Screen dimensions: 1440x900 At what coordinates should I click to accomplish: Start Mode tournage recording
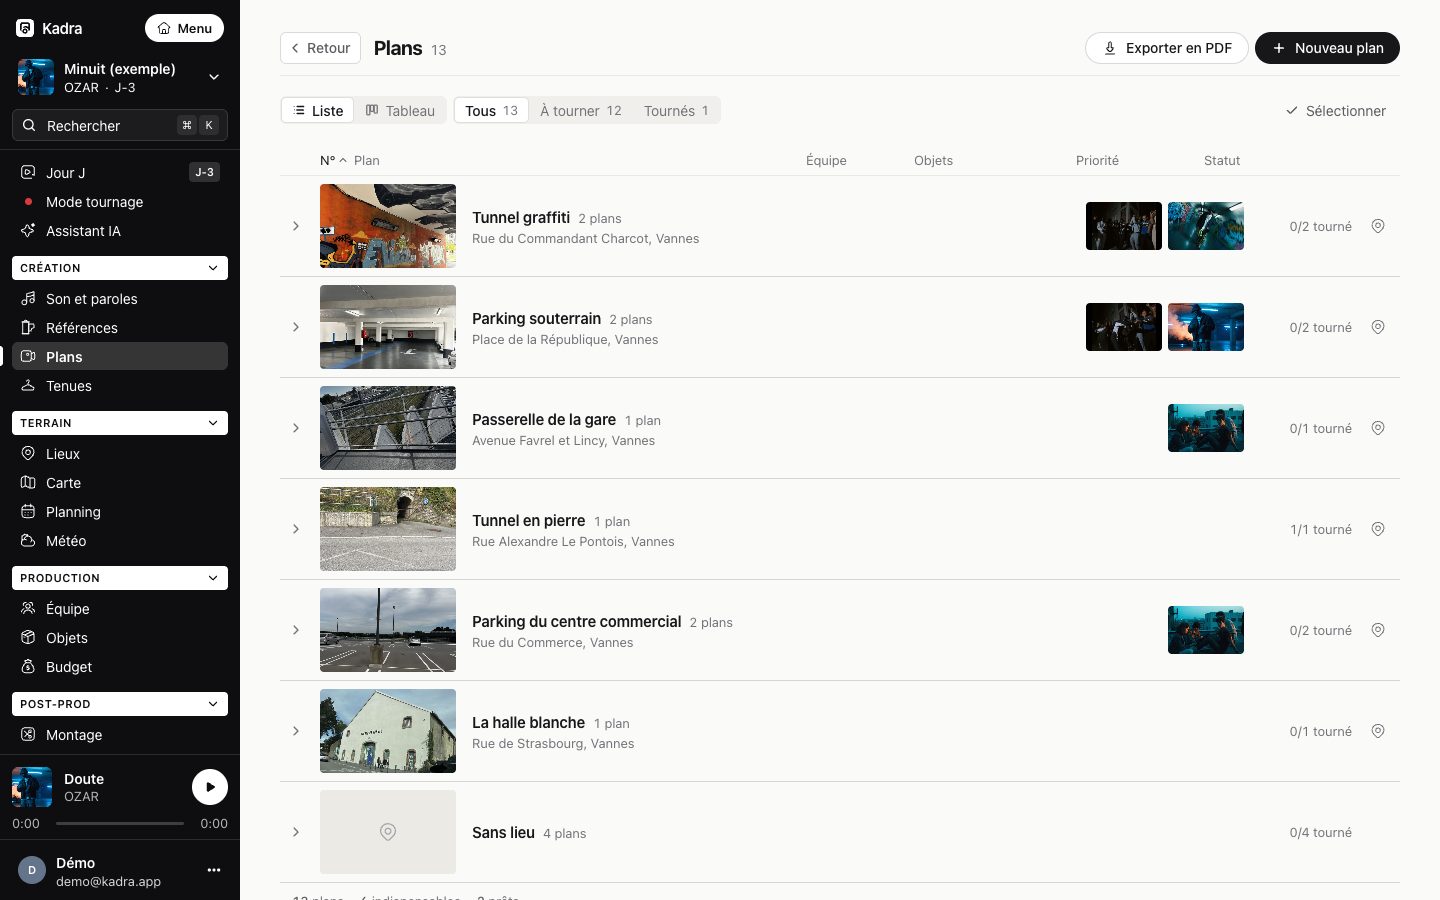[x=120, y=202]
